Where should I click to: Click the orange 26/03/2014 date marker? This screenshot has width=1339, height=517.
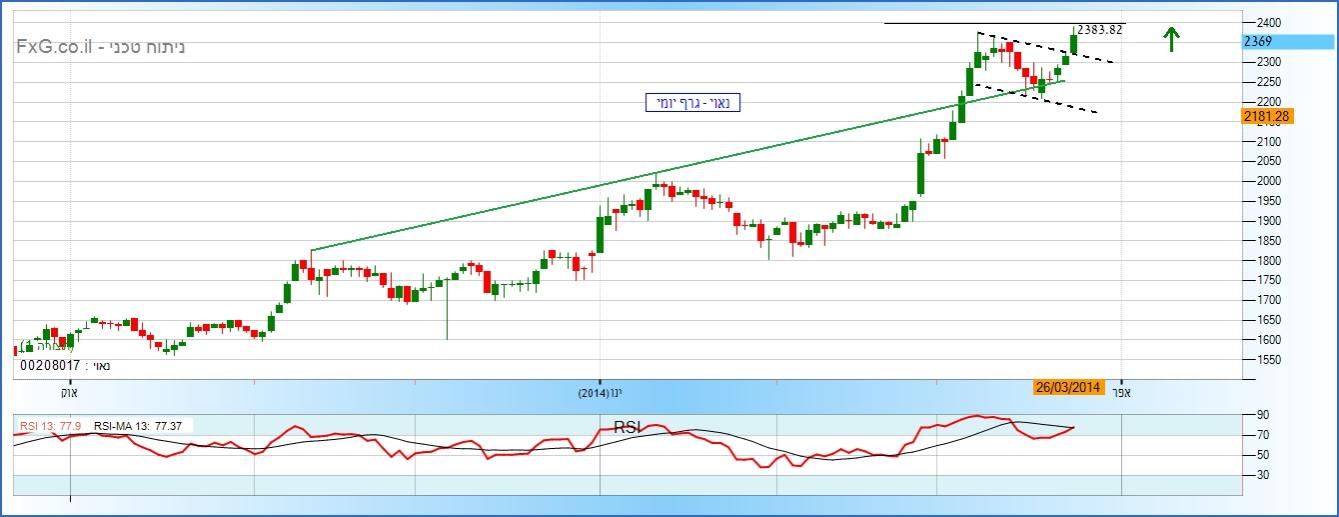[x=1067, y=387]
